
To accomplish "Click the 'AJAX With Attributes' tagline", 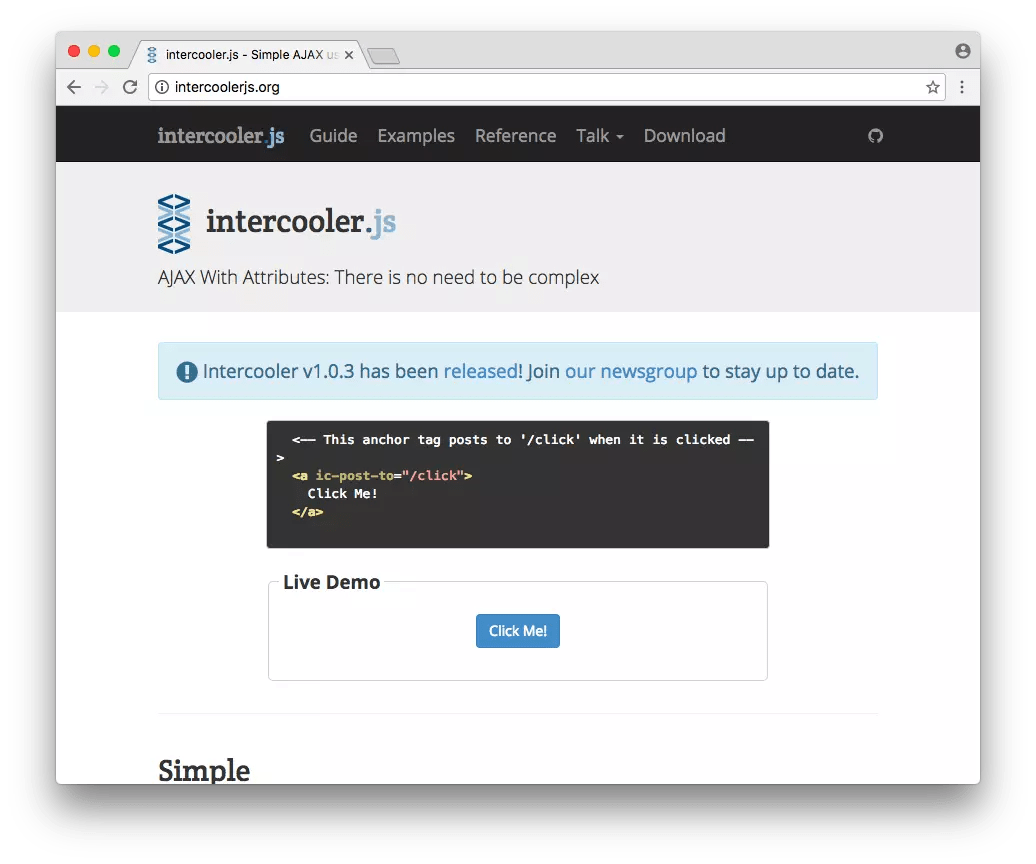I will pyautogui.click(x=379, y=277).
